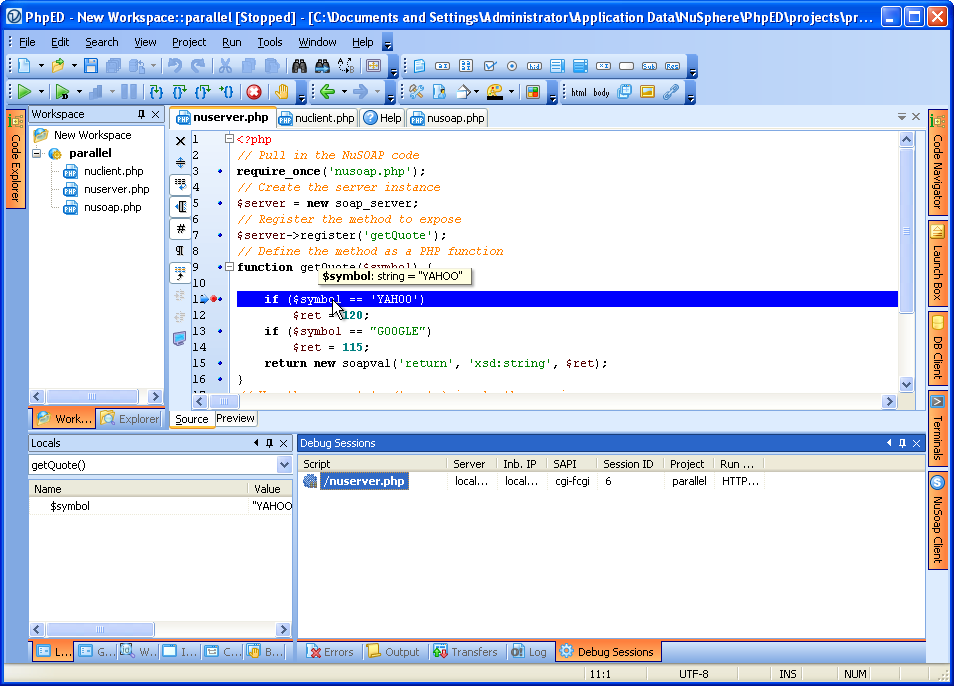Click the html tag toolbar button

click(x=578, y=92)
